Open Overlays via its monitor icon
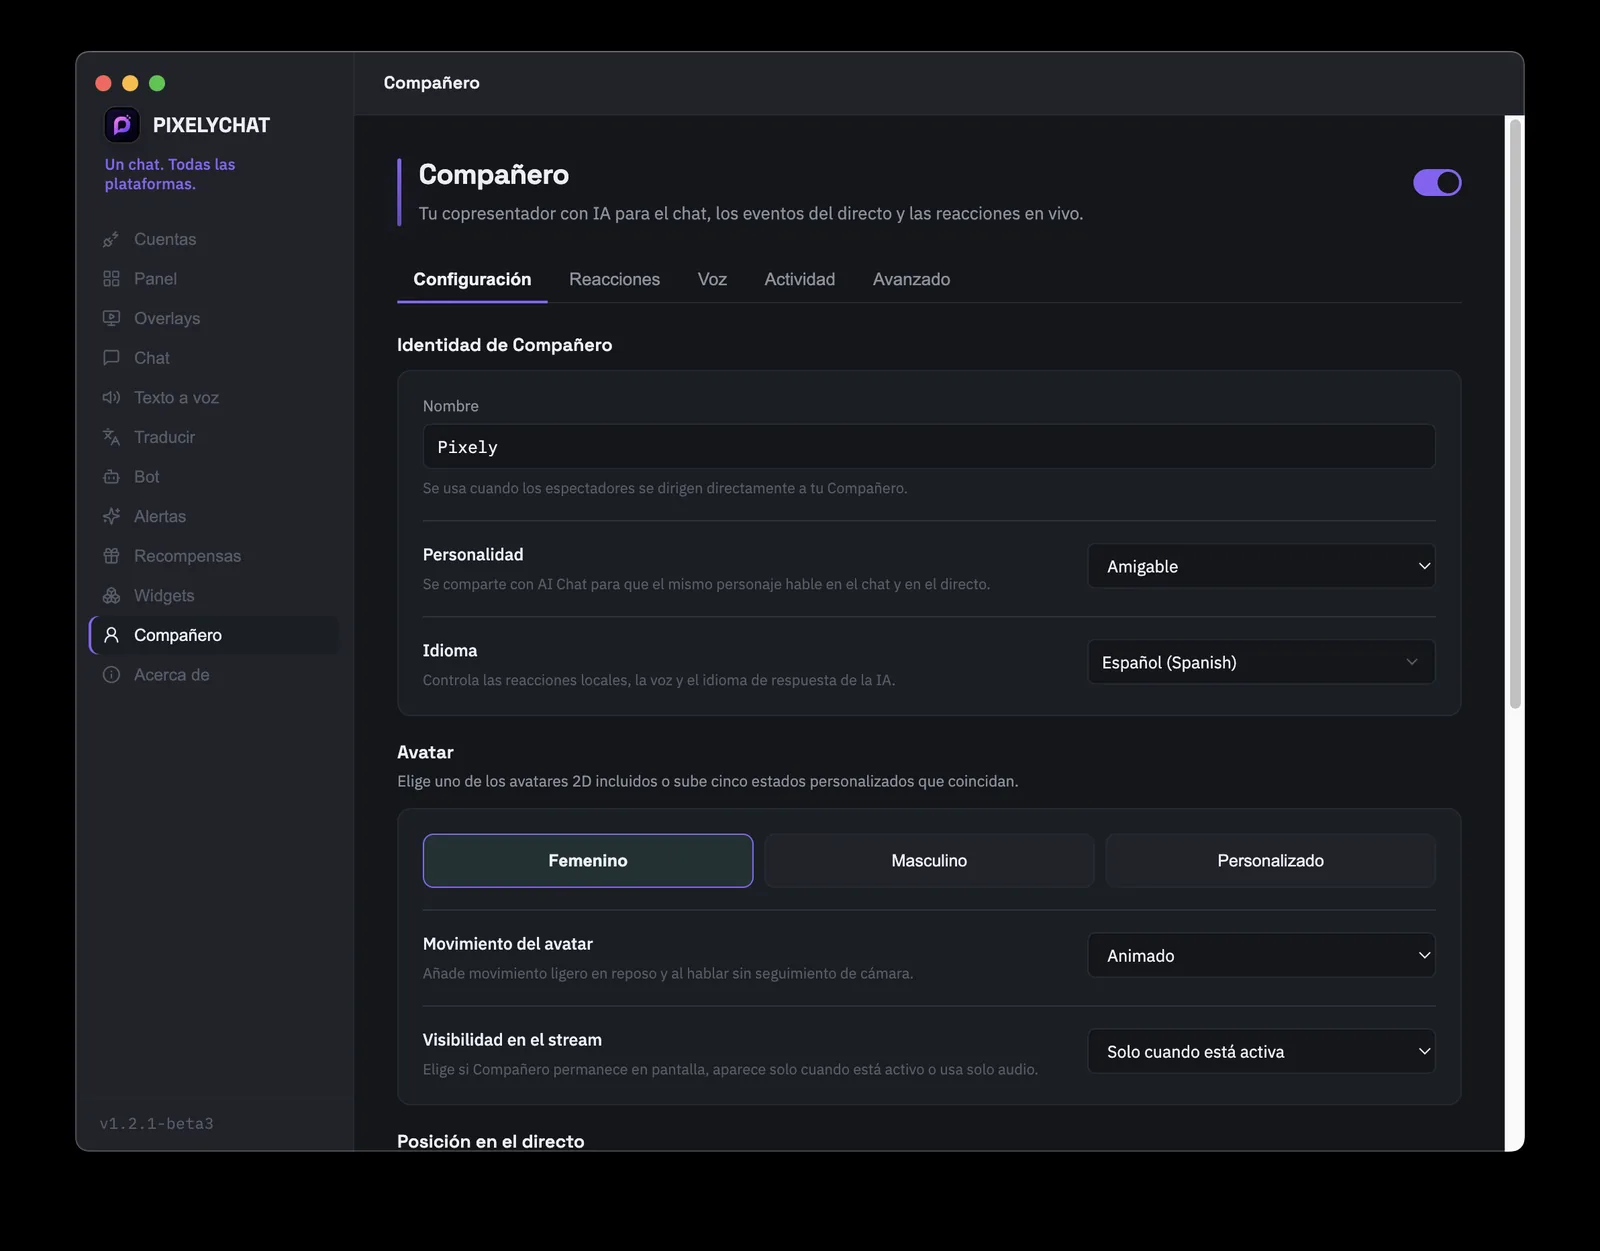Viewport: 1600px width, 1251px height. coord(111,318)
